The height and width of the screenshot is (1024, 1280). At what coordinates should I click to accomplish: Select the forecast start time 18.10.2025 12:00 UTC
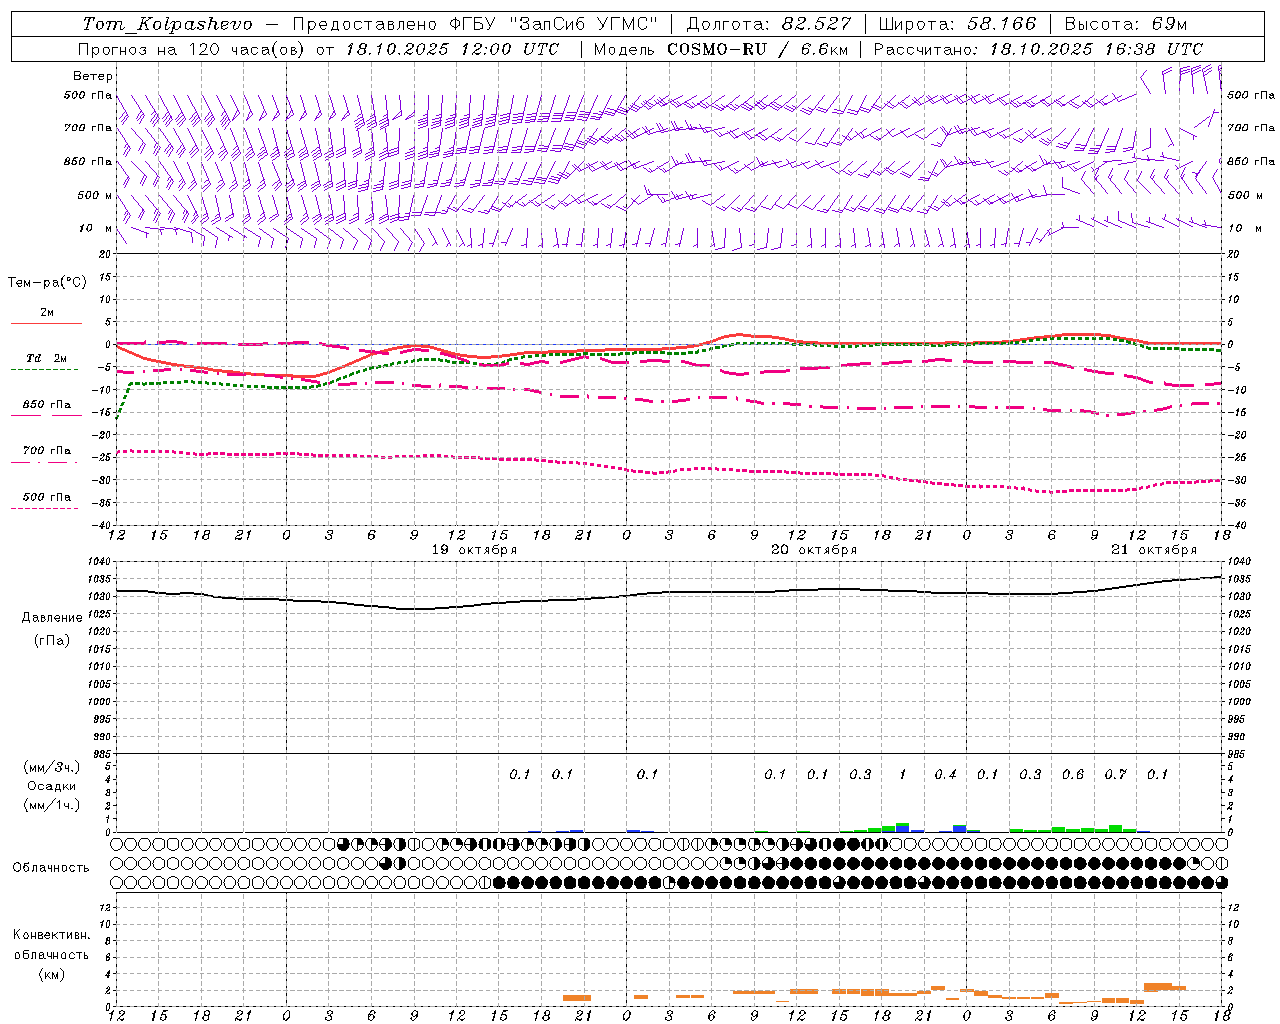pos(452,49)
